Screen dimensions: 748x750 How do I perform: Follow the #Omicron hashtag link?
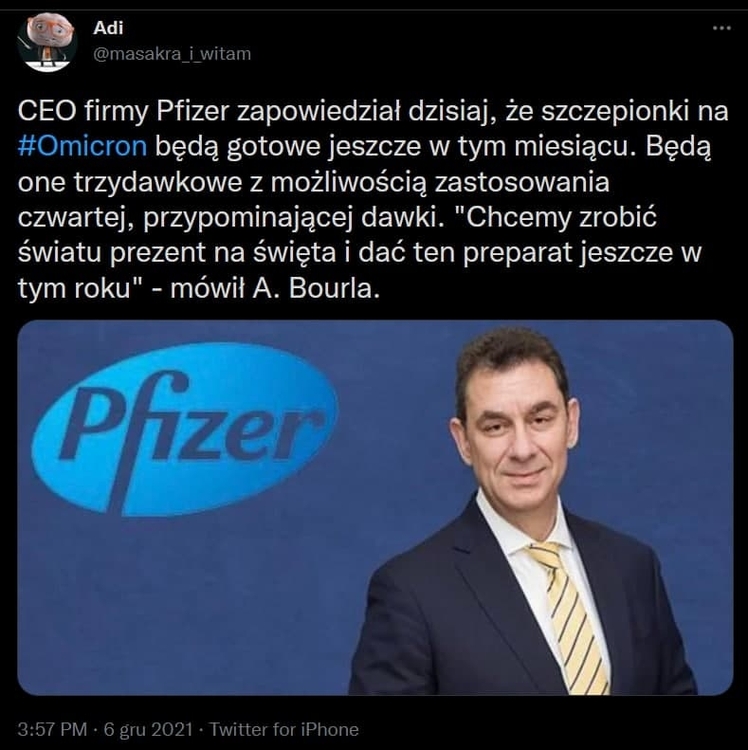tap(82, 146)
